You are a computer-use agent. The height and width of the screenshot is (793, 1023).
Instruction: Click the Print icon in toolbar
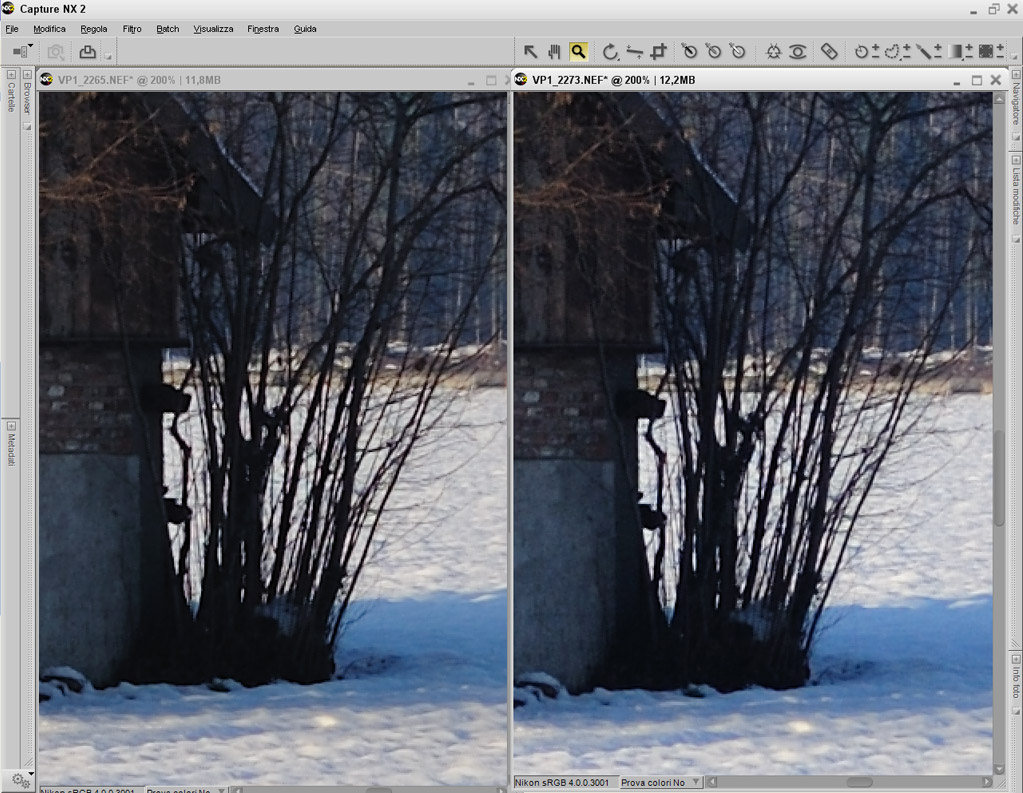tap(87, 52)
